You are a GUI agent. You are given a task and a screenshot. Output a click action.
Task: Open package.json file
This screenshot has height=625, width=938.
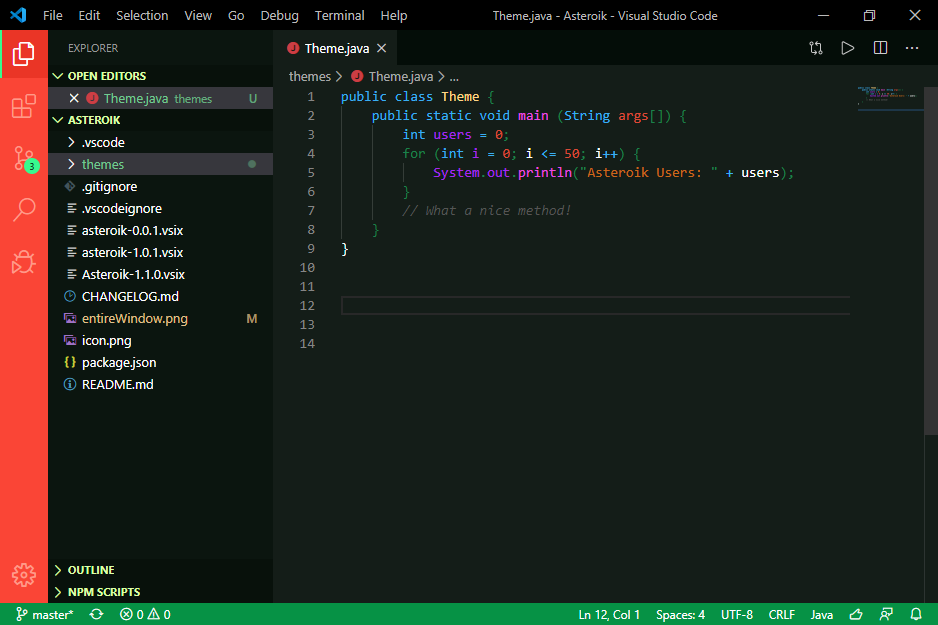(x=160, y=362)
